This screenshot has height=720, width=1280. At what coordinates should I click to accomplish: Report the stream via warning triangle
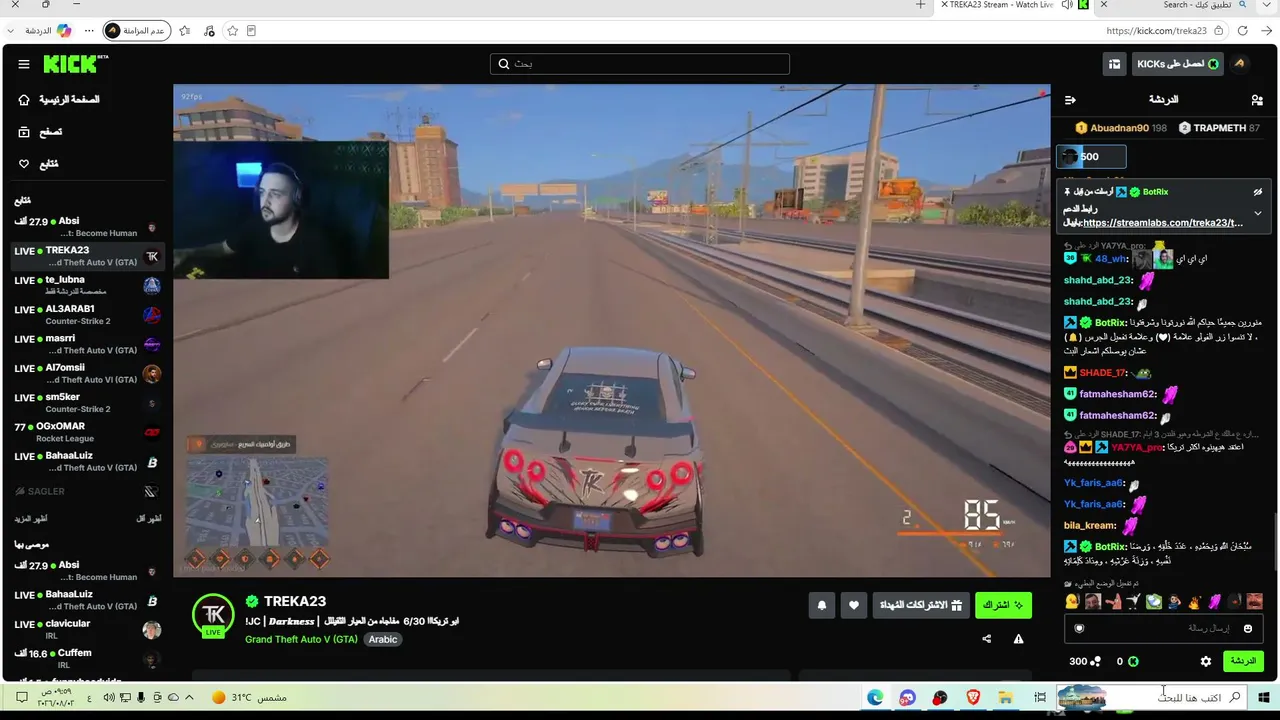coord(1018,639)
